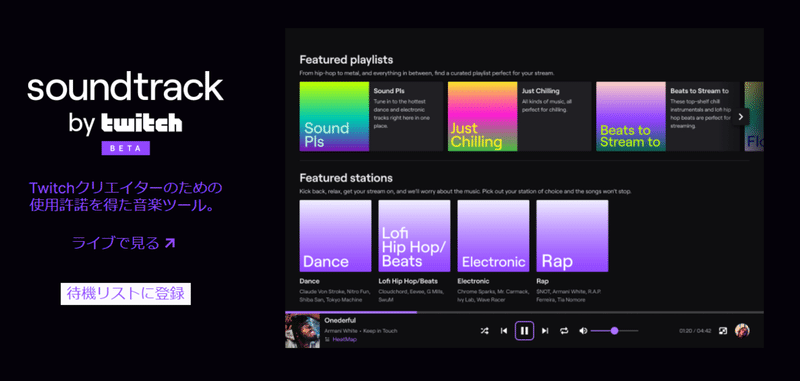Click the 待機リストに登録 waitlist button
This screenshot has width=800, height=381.
(x=126, y=294)
